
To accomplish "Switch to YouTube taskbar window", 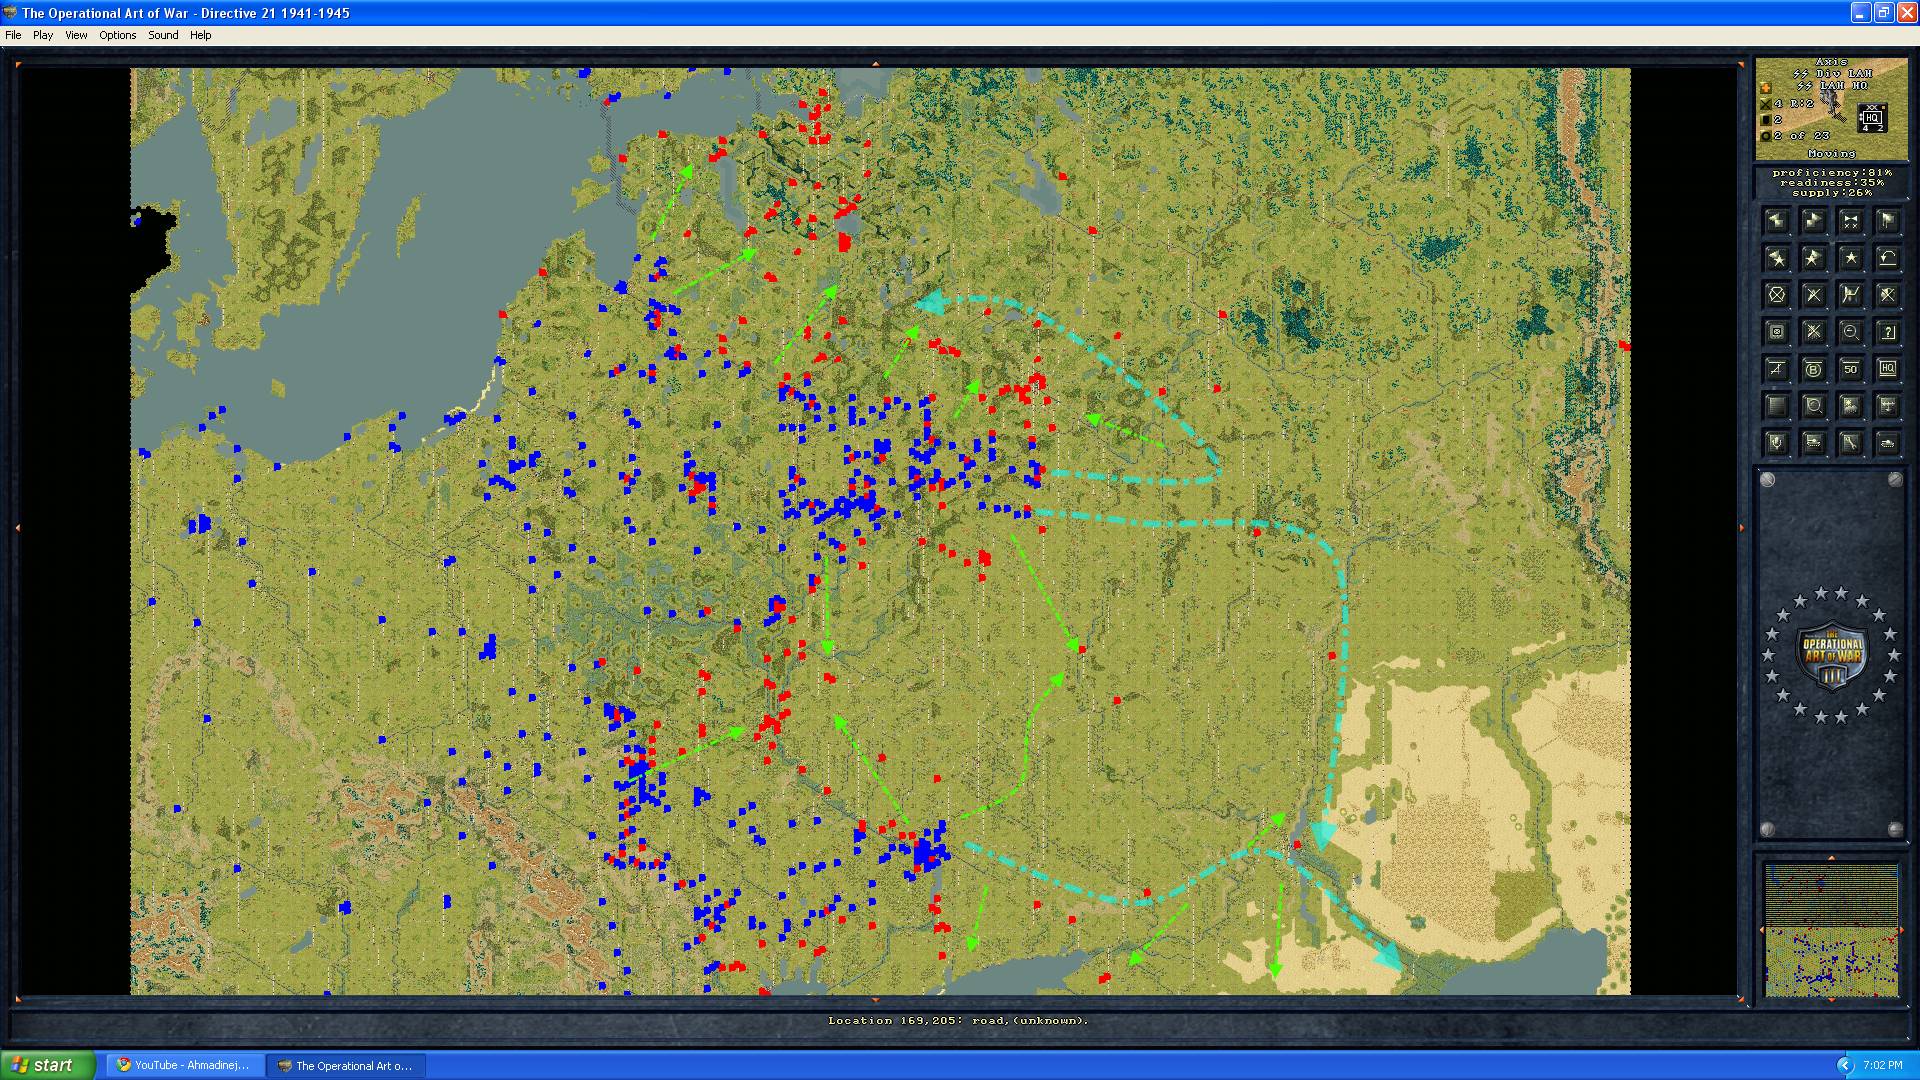I will (185, 1065).
